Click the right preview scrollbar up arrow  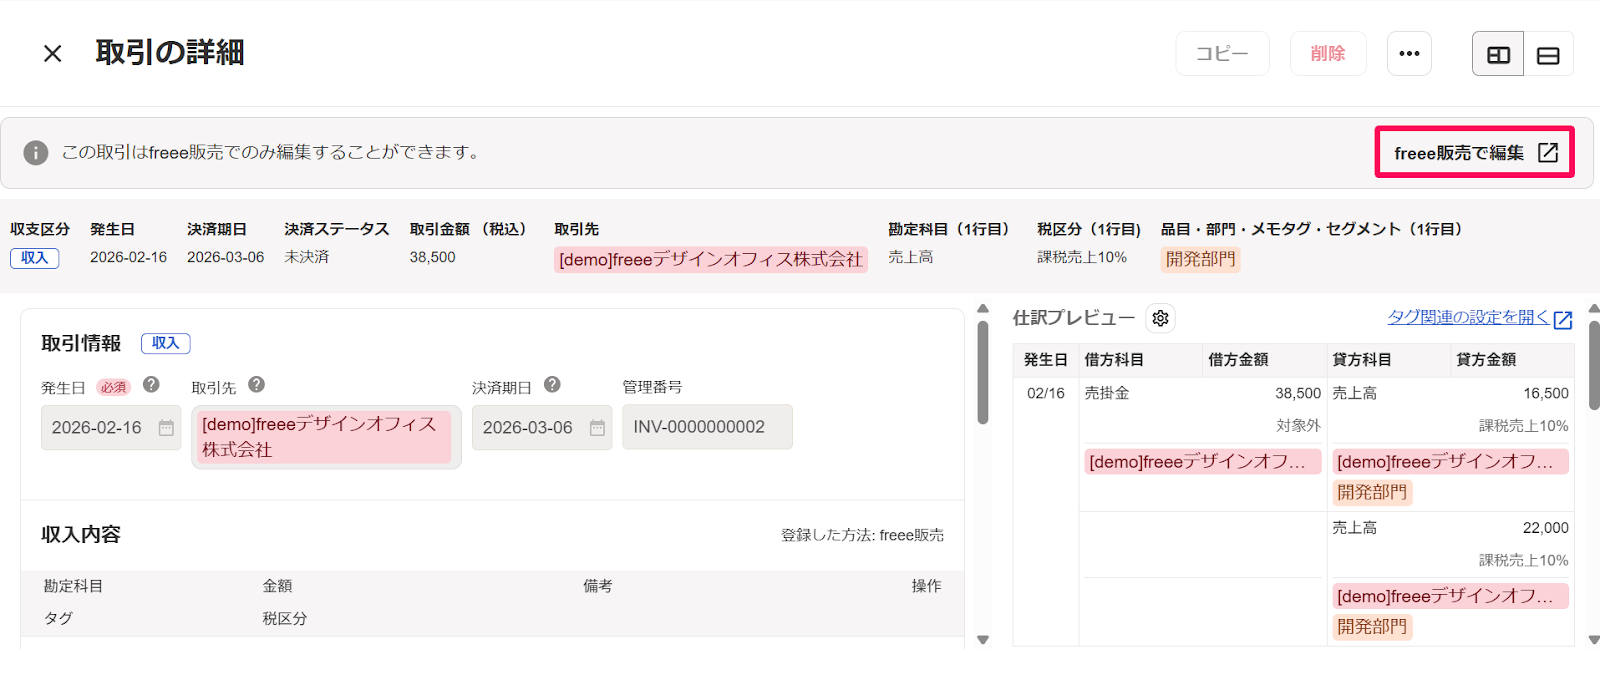[x=1594, y=309]
